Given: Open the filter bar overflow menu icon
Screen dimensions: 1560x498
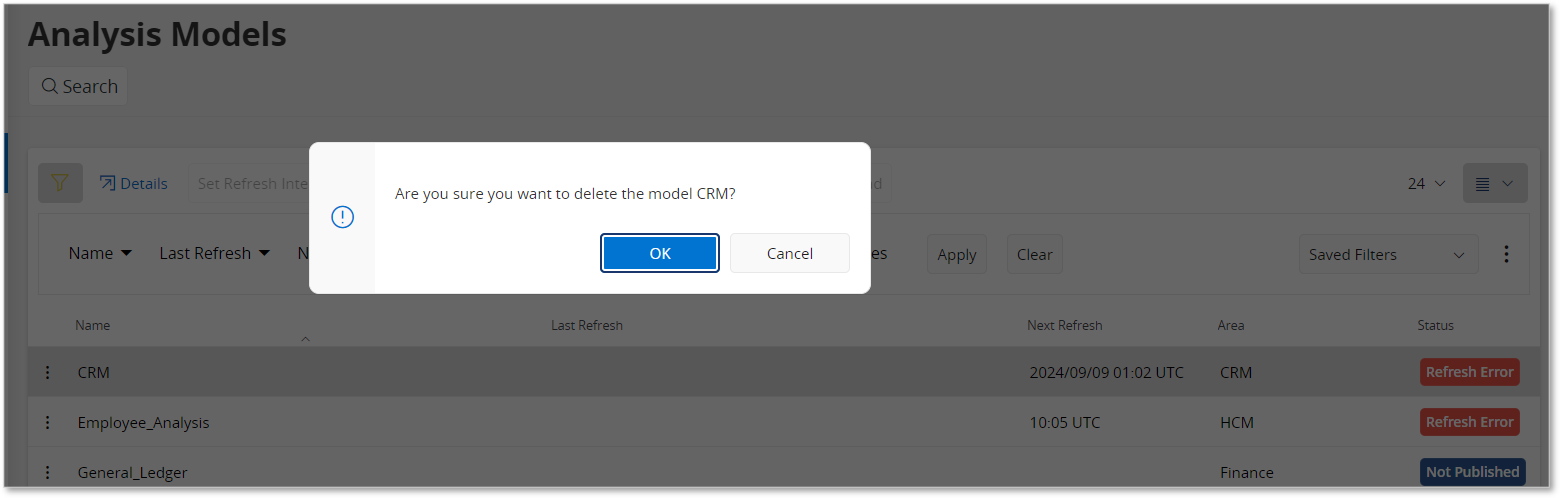Looking at the screenshot, I should [x=1507, y=254].
